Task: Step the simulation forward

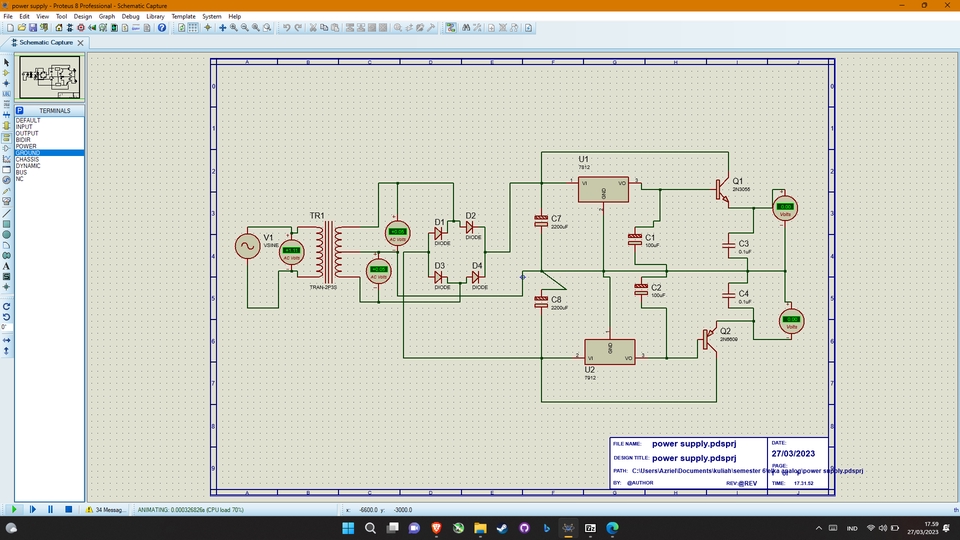Action: [32, 509]
